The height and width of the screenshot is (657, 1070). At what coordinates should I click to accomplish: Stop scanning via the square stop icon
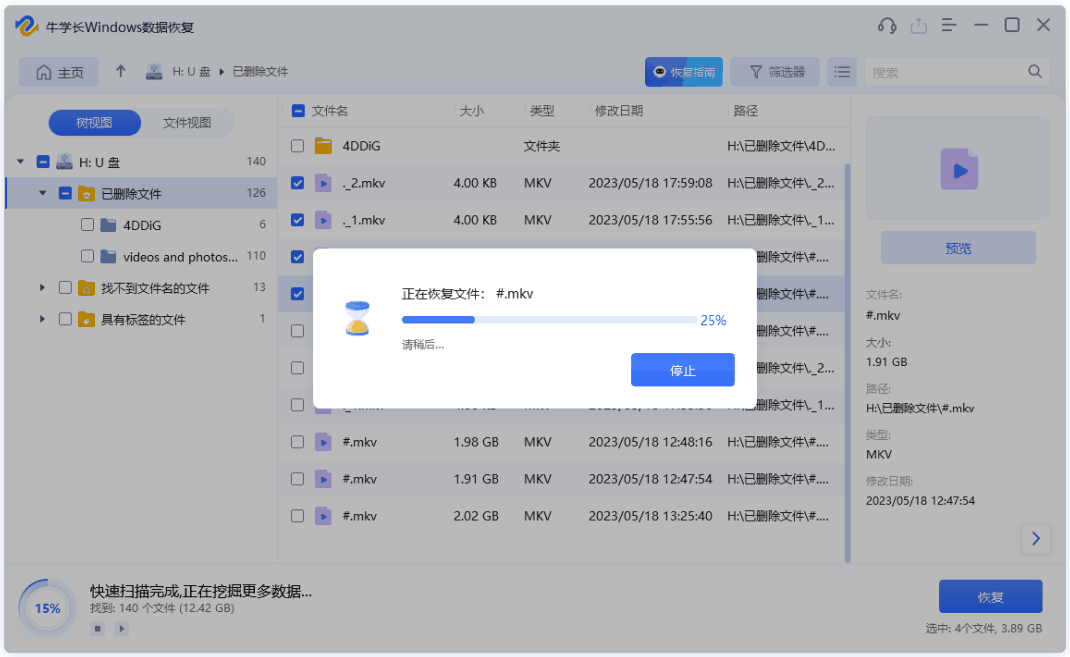(96, 628)
